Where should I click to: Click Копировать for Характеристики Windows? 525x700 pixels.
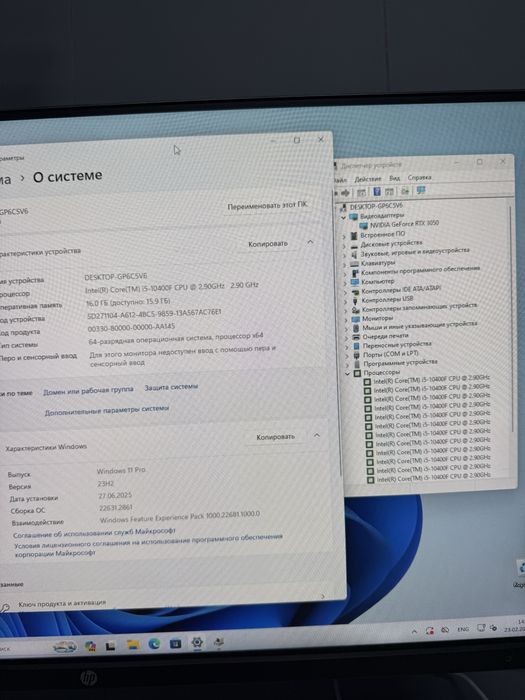275,437
